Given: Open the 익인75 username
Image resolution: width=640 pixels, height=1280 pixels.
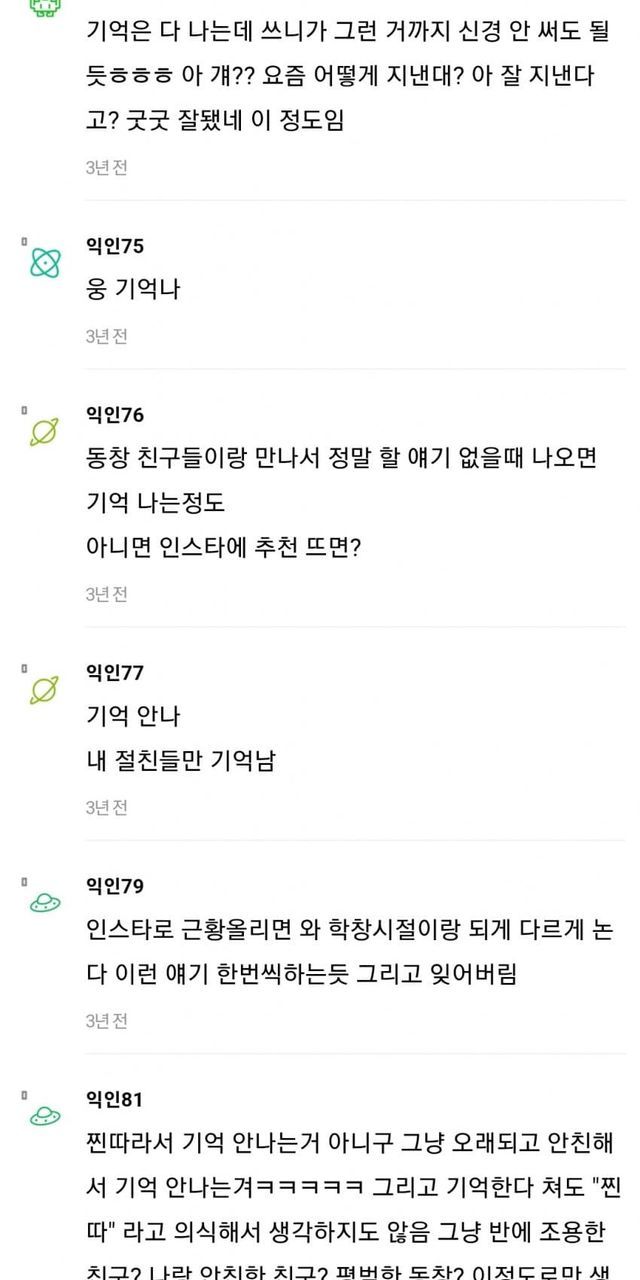Looking at the screenshot, I should click(115, 247).
